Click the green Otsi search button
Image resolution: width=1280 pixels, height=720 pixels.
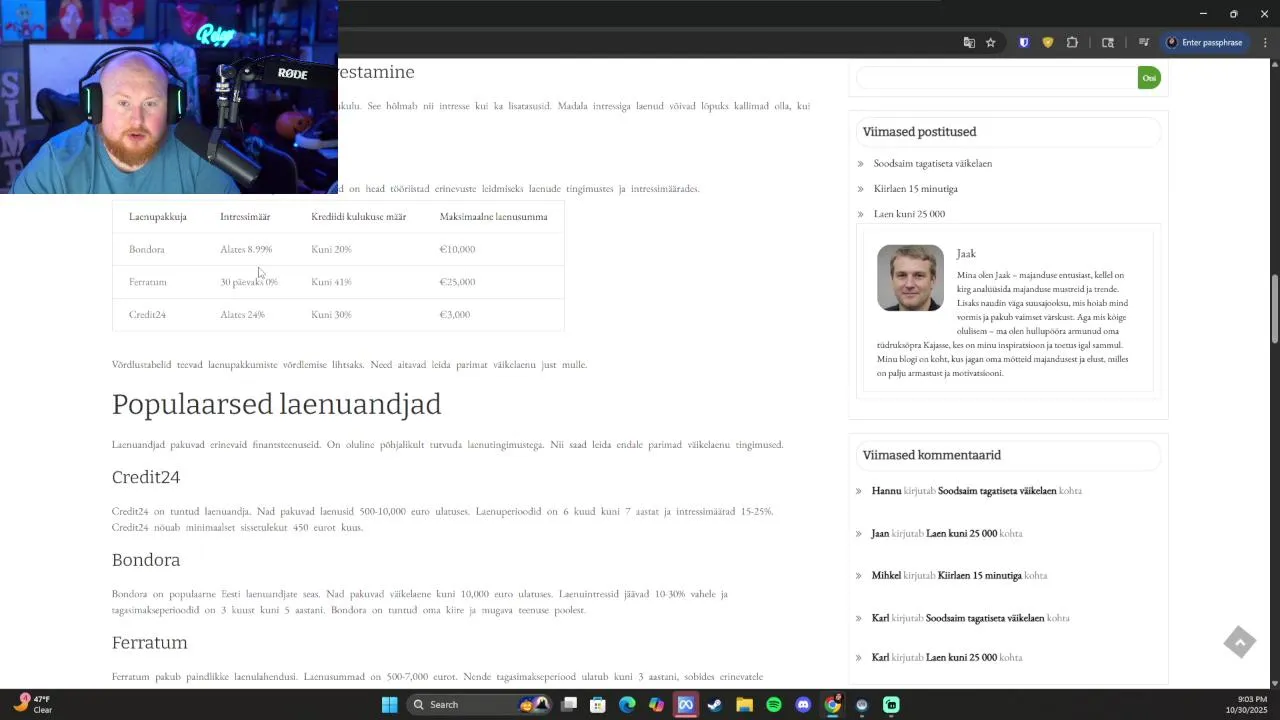point(1149,78)
